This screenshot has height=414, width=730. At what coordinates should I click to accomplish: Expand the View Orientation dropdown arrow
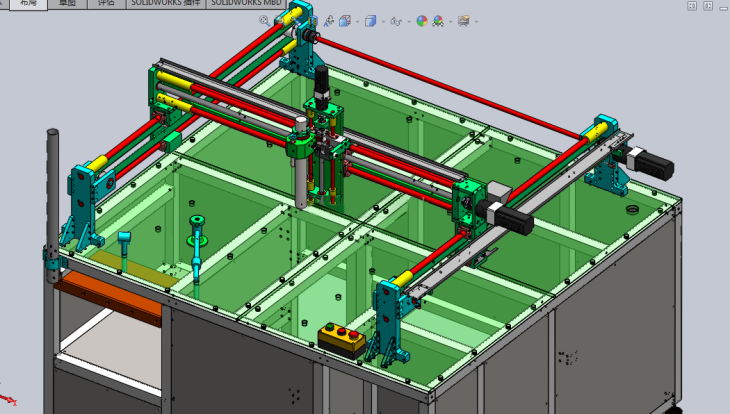(356, 21)
